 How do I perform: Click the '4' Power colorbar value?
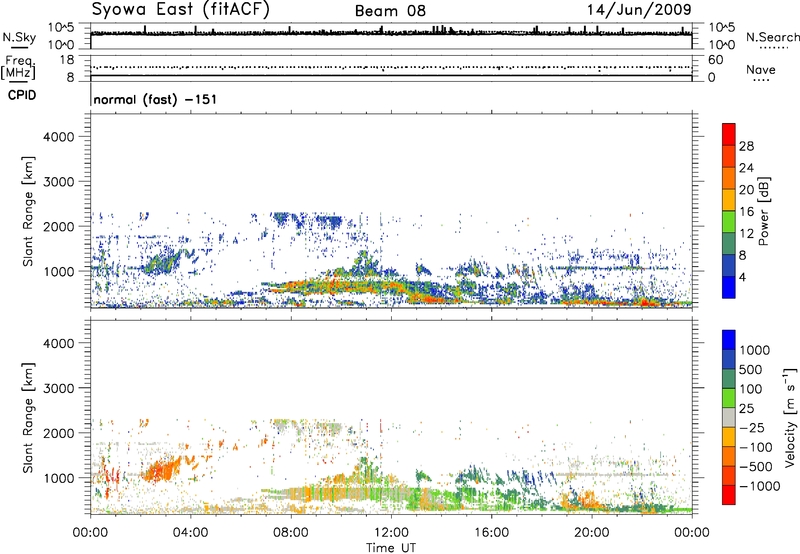tap(743, 278)
